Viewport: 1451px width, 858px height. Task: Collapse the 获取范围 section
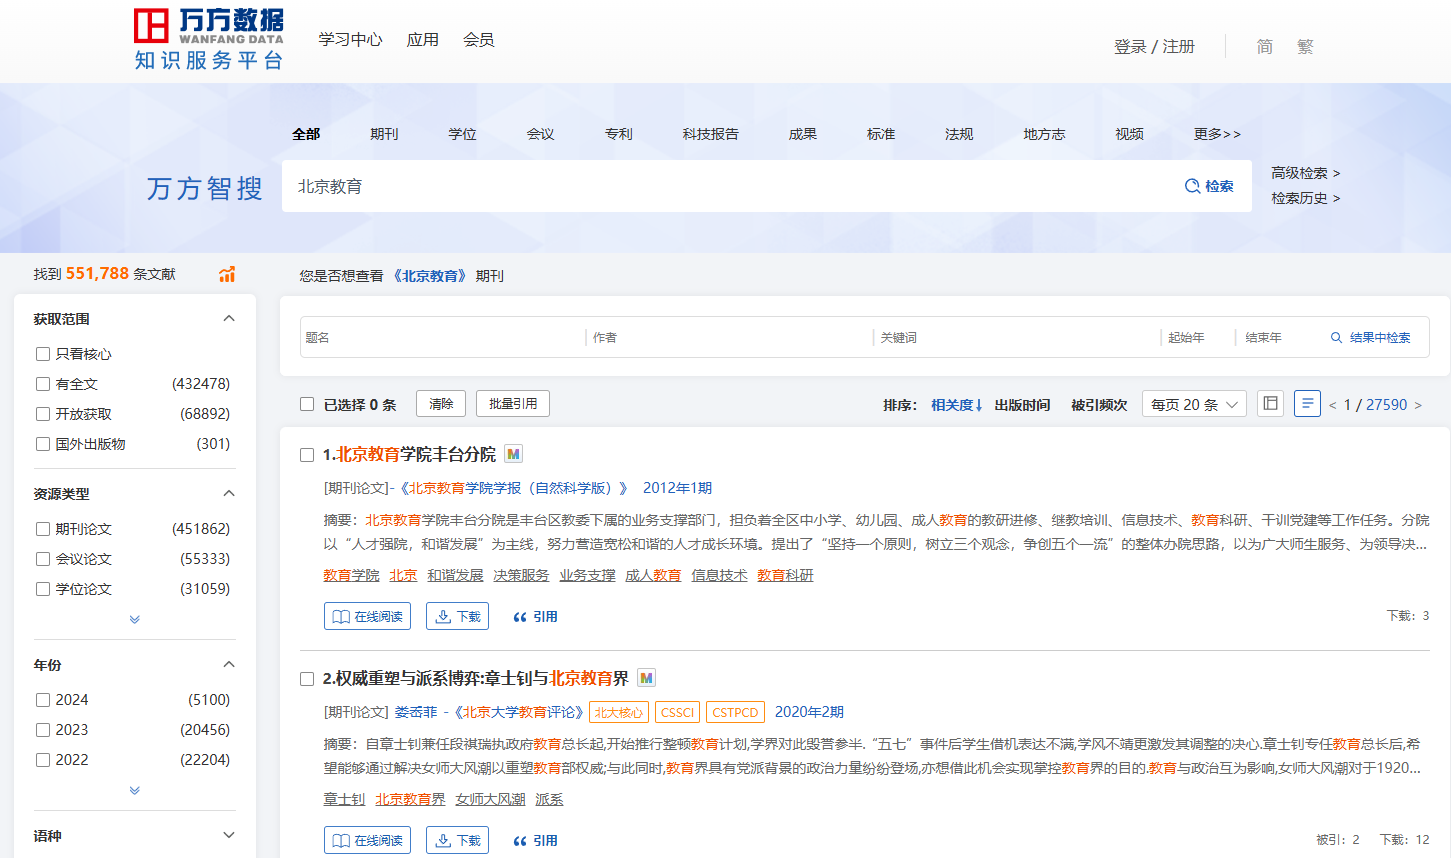(229, 318)
